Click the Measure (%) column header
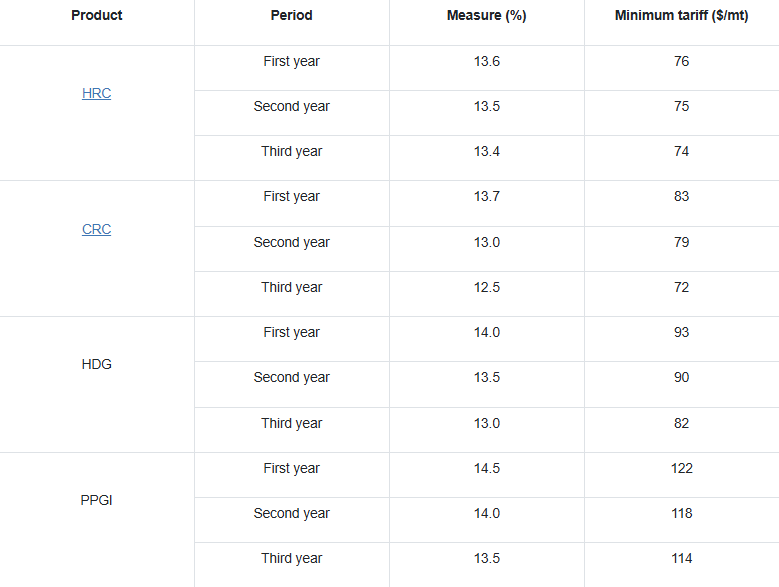Viewport: 779px width, 587px height. click(487, 15)
